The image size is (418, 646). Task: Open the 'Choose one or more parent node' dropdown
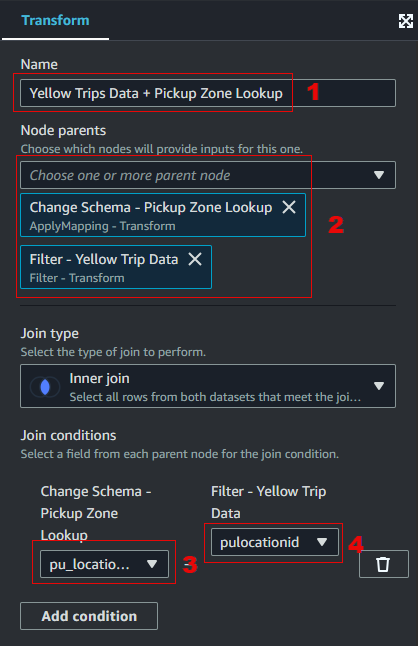pos(208,175)
